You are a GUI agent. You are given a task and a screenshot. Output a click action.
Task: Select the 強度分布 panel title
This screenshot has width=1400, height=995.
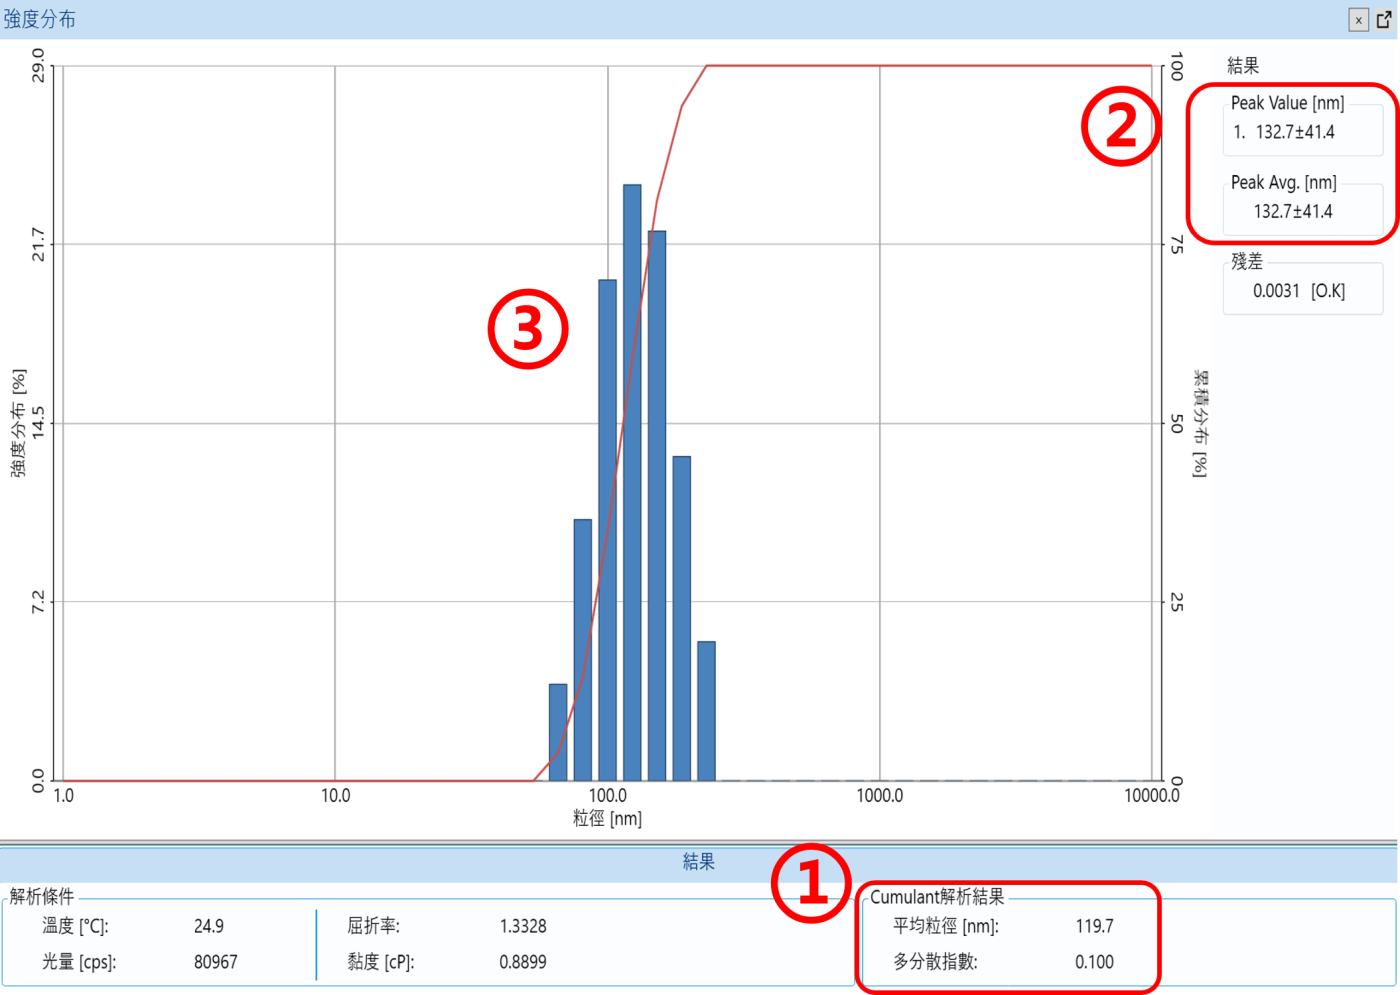[x=40, y=19]
